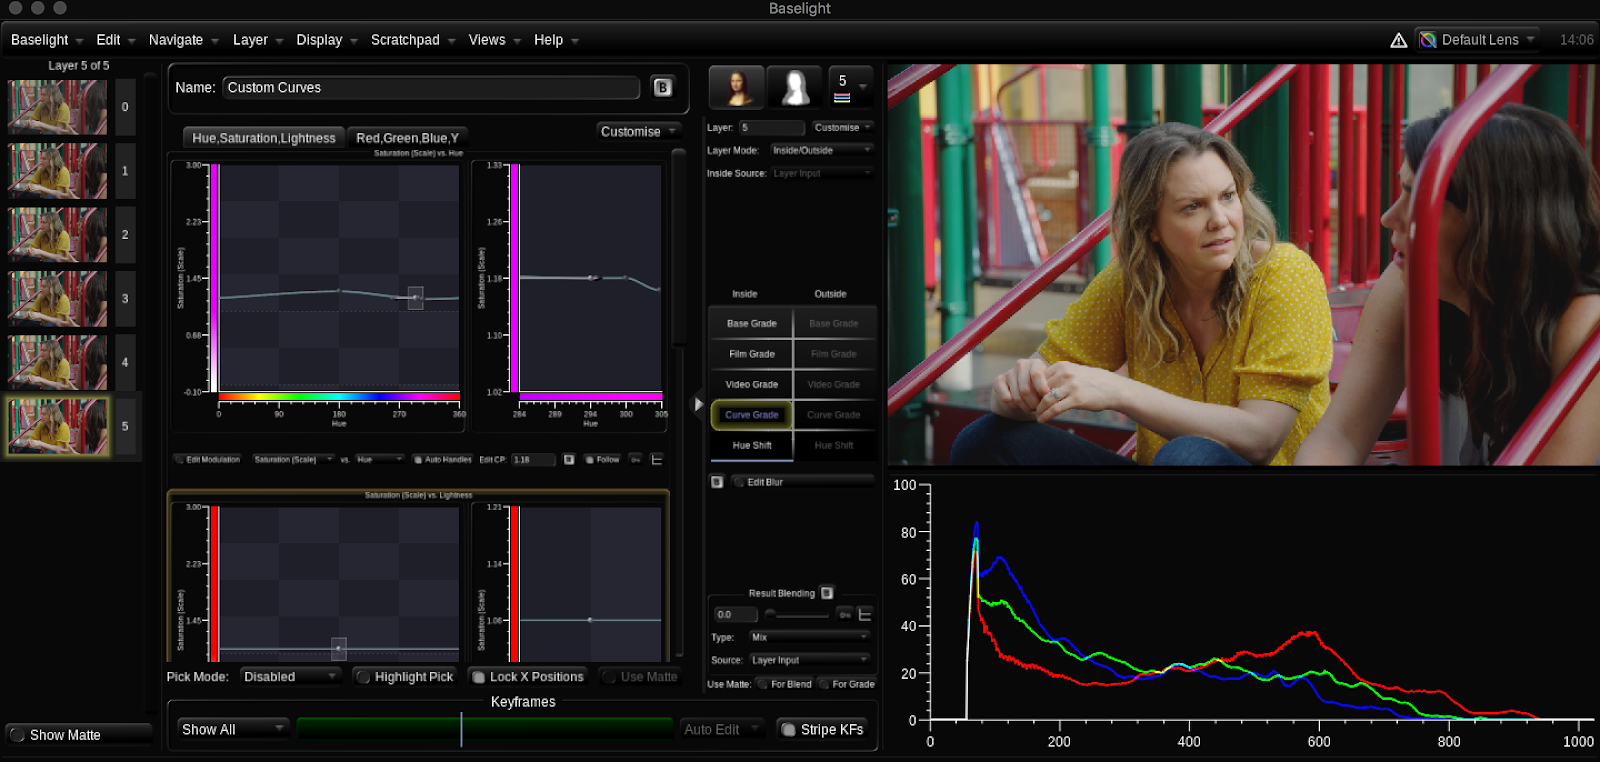Enable Use Matte For Grade
Screen dimensions: 1600x762
pos(847,684)
